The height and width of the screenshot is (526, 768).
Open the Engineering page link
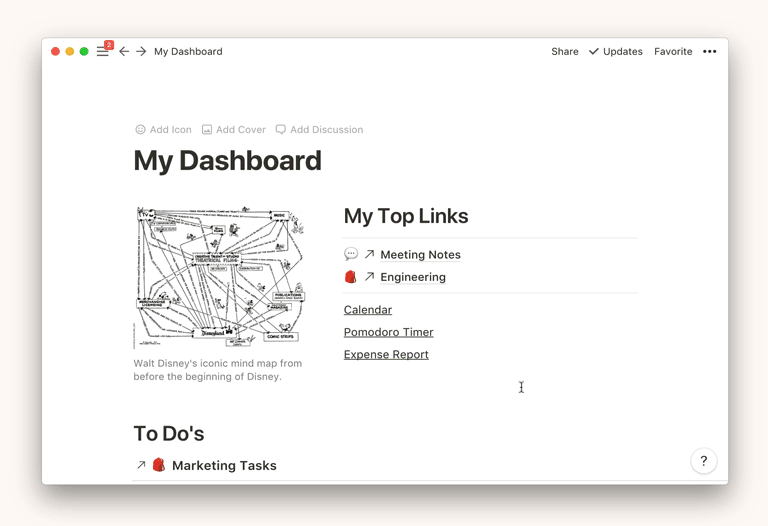pyautogui.click(x=413, y=277)
